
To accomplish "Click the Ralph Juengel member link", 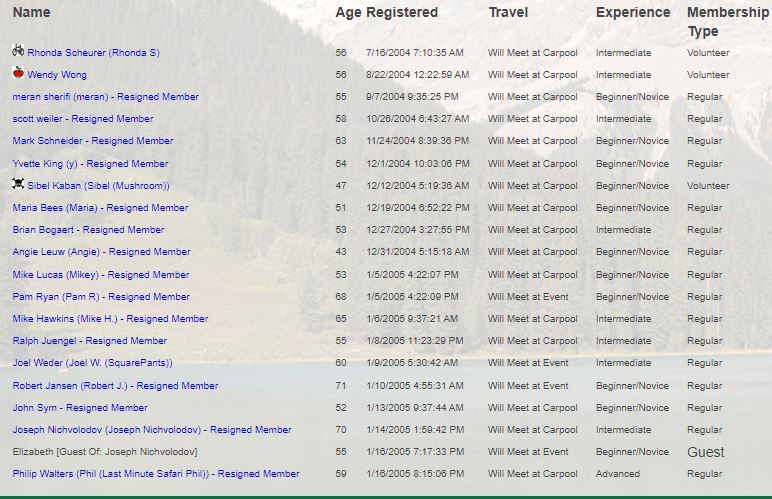I will tap(90, 341).
